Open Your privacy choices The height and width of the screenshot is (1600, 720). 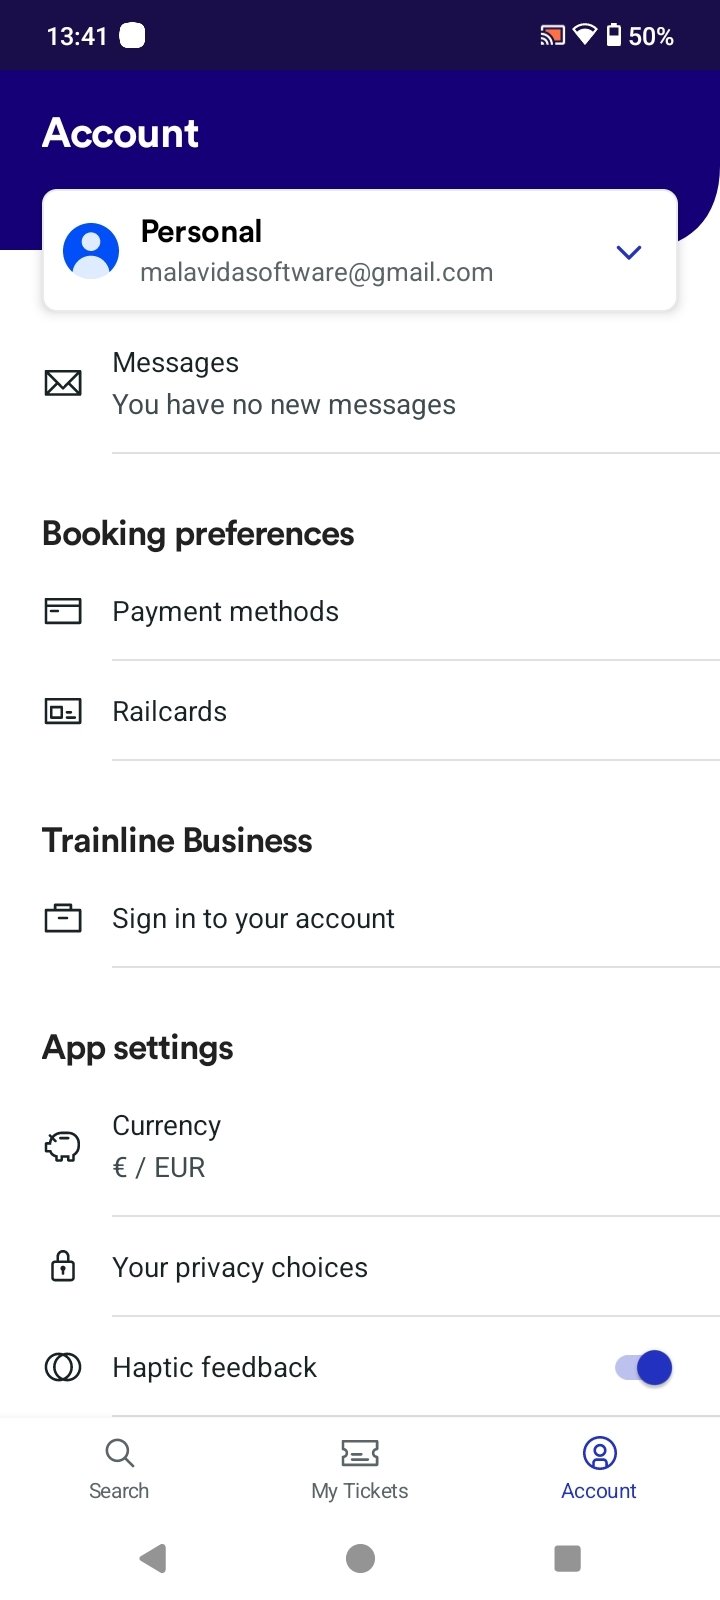240,1267
